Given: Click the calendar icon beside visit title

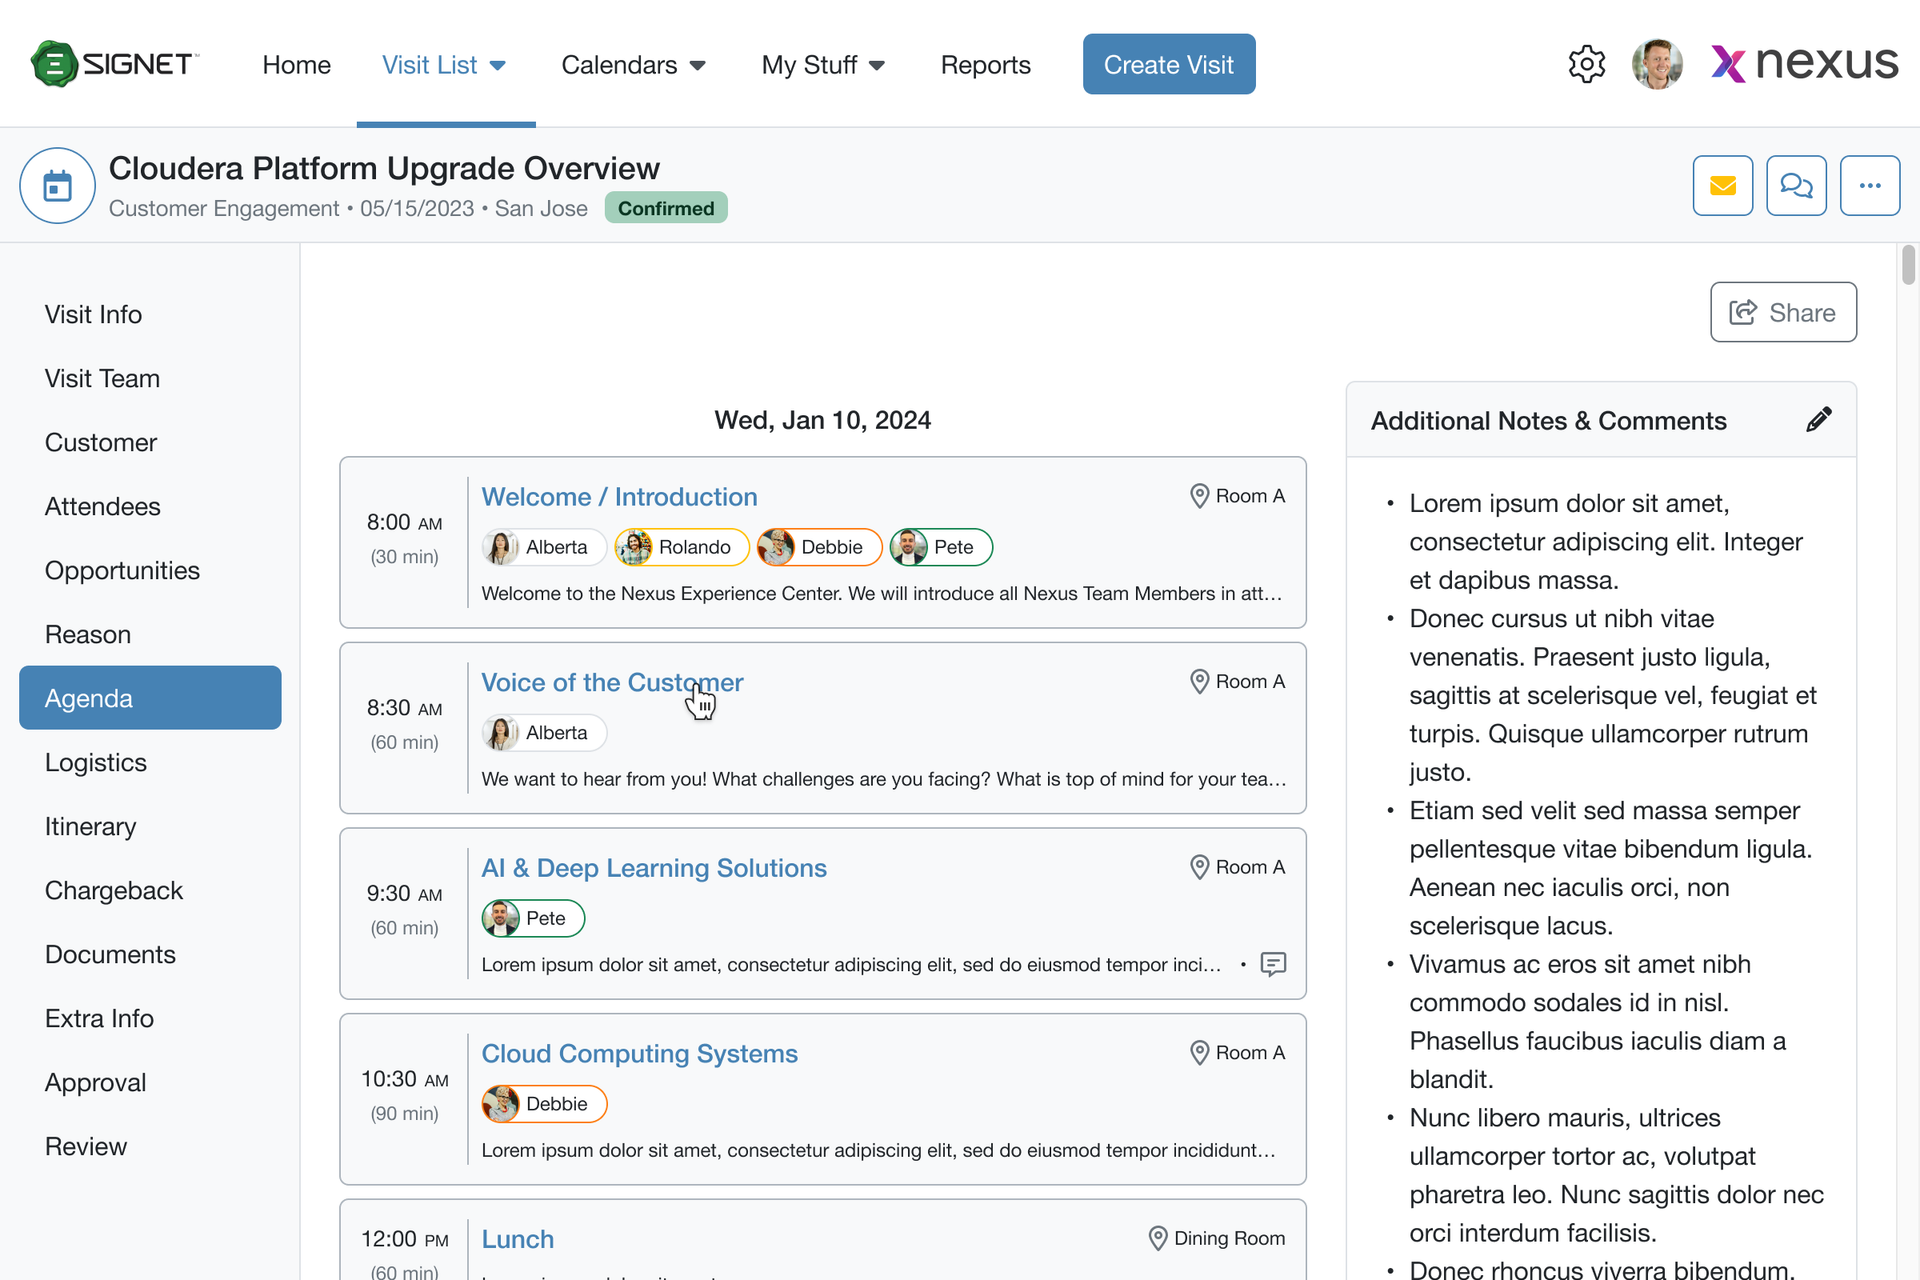Looking at the screenshot, I should (58, 186).
